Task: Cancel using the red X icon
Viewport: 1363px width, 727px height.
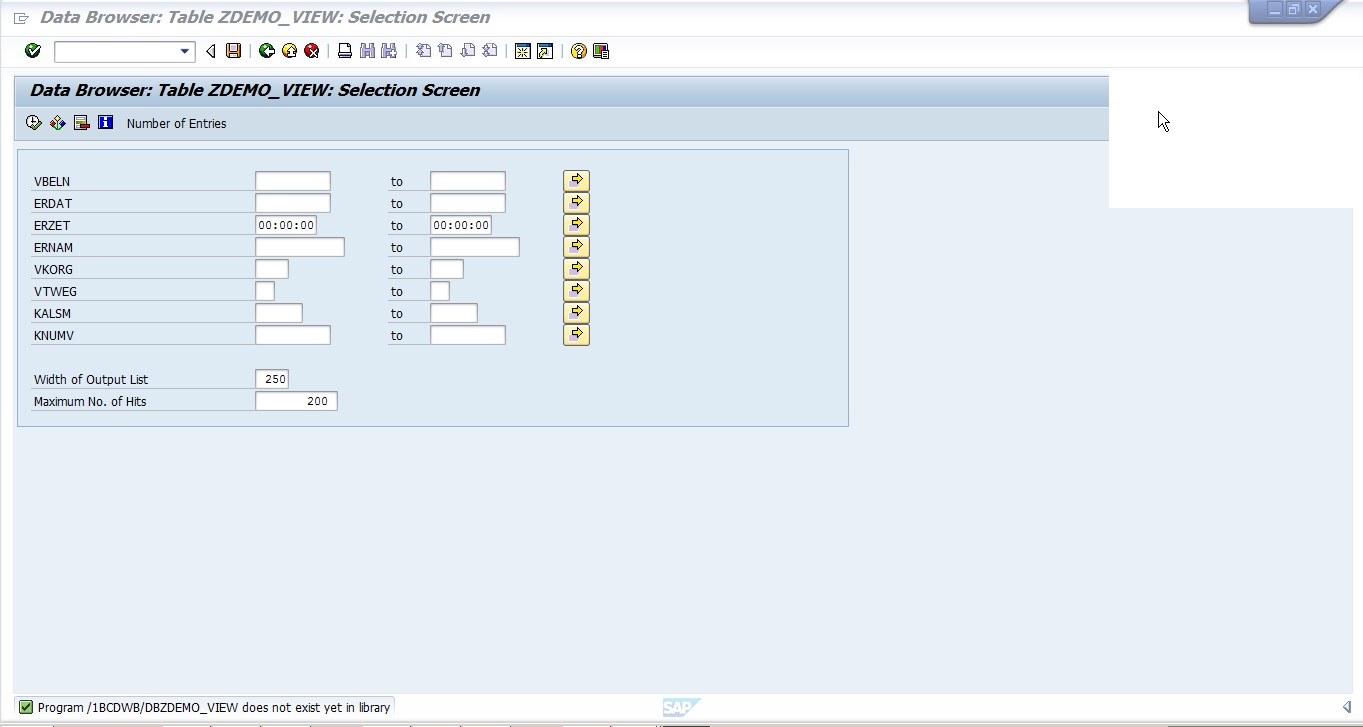Action: pos(309,51)
